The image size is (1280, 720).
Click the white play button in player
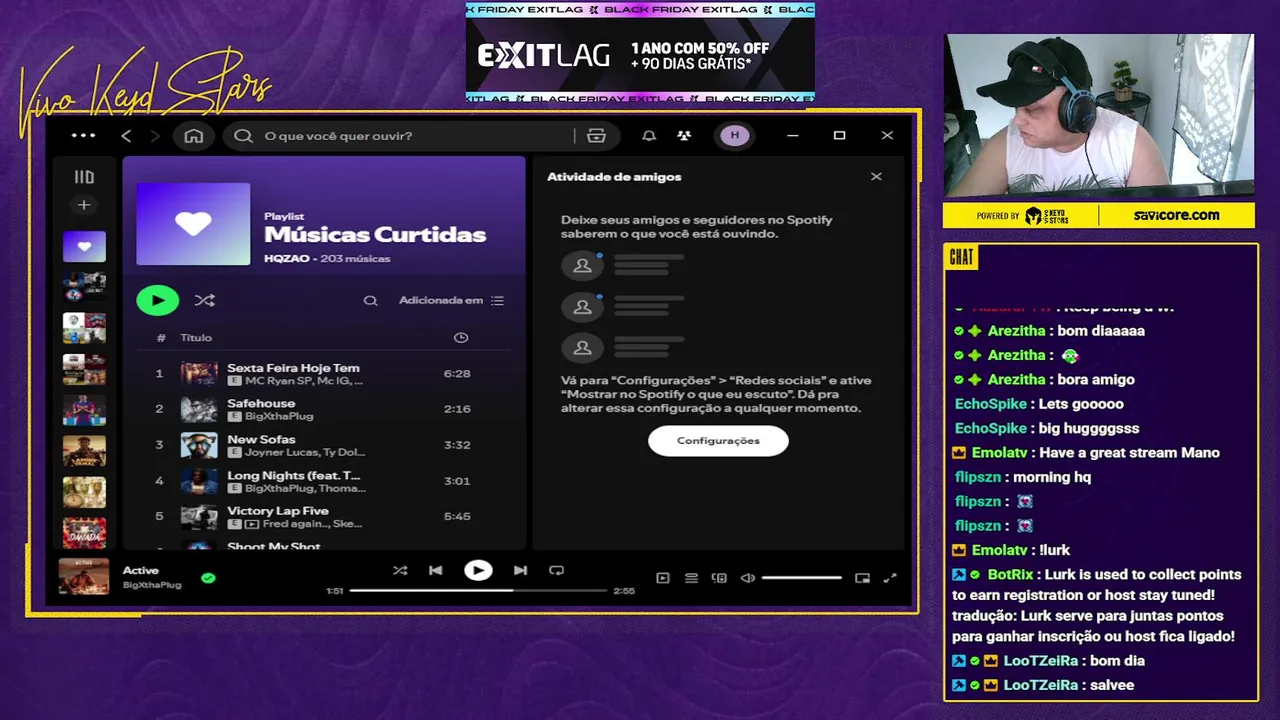point(478,570)
